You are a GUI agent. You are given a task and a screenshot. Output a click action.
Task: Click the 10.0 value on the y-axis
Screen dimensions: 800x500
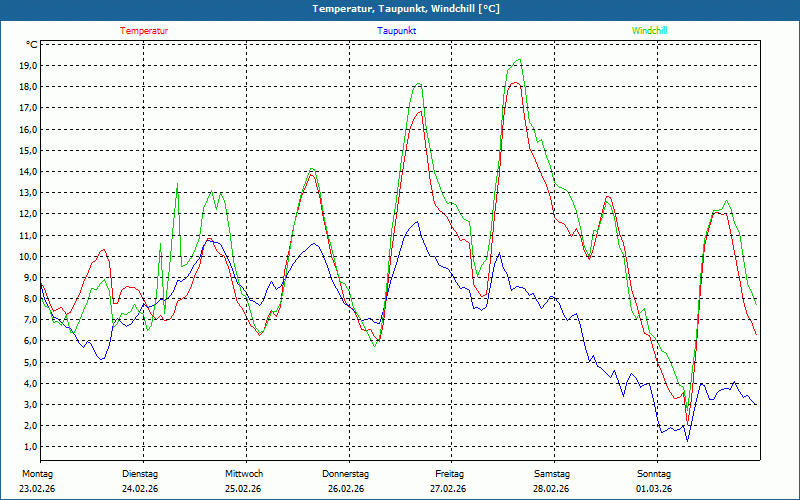click(27, 256)
